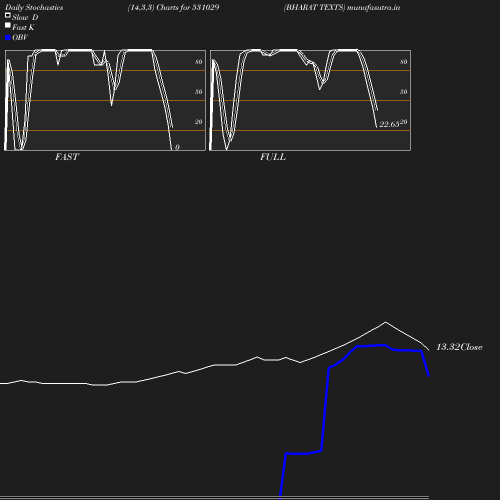Click the BHARAT TEXTS stock name

[314, 7]
